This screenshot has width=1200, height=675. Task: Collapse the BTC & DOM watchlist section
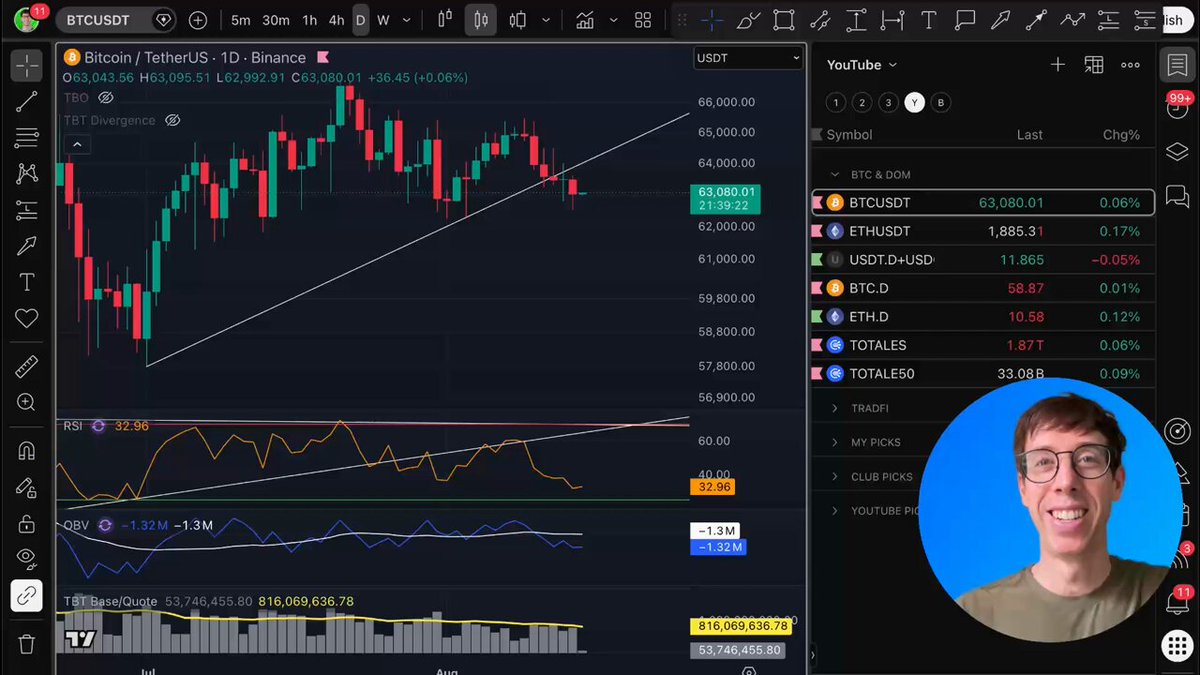pyautogui.click(x=835, y=175)
